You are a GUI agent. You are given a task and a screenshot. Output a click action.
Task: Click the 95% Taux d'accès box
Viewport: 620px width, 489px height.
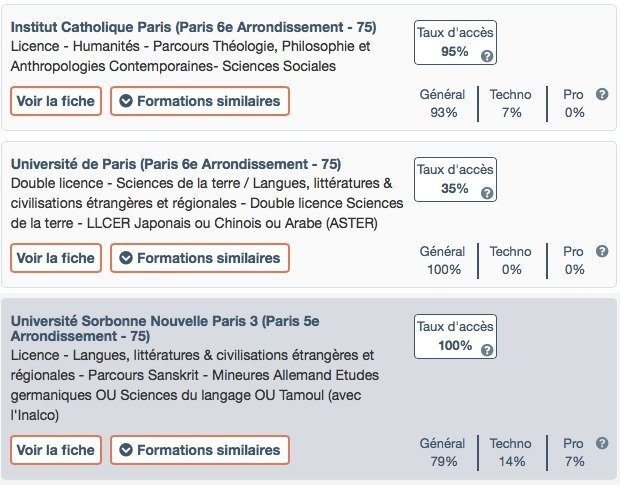(x=455, y=42)
